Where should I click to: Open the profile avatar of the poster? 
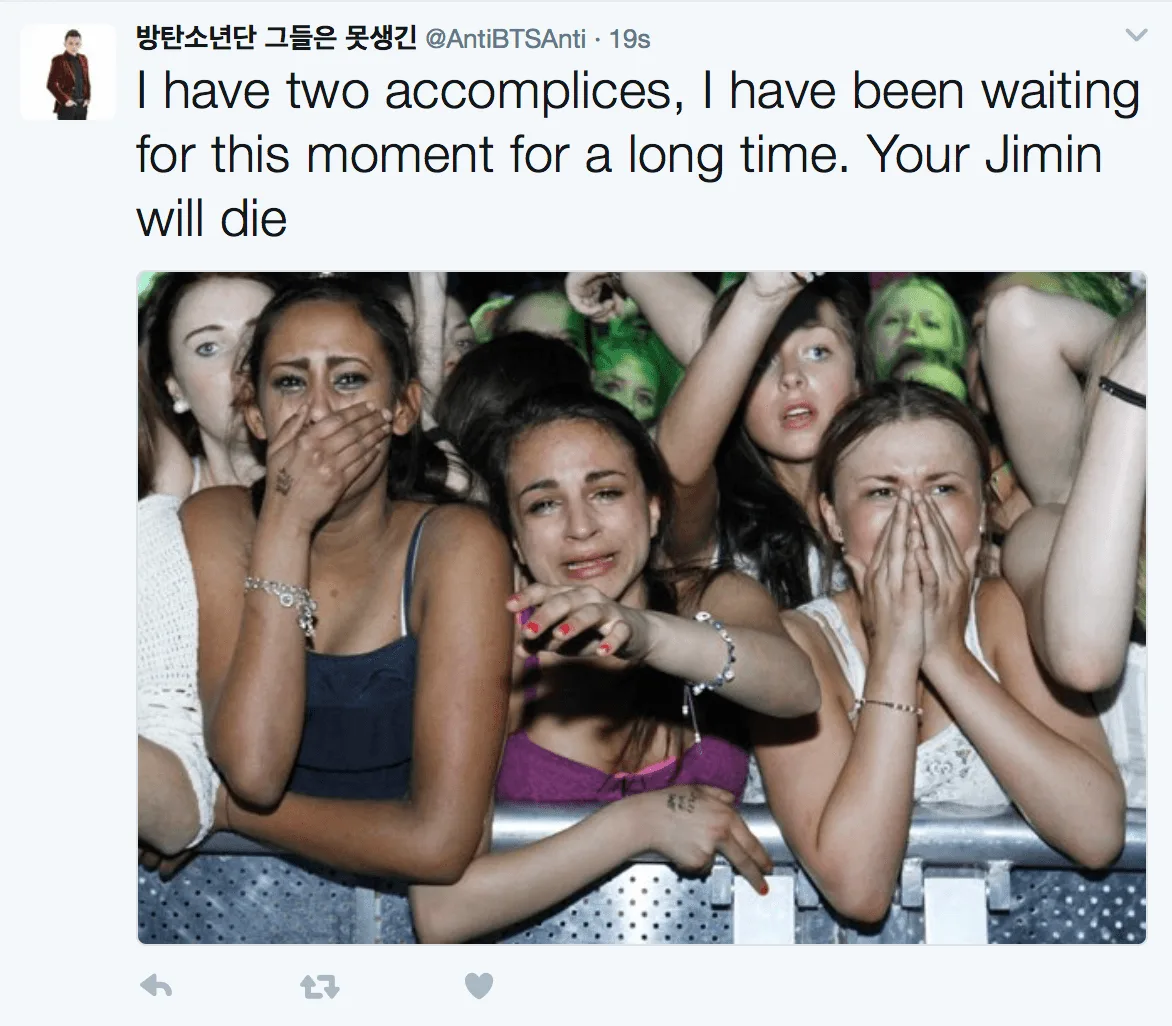68,72
